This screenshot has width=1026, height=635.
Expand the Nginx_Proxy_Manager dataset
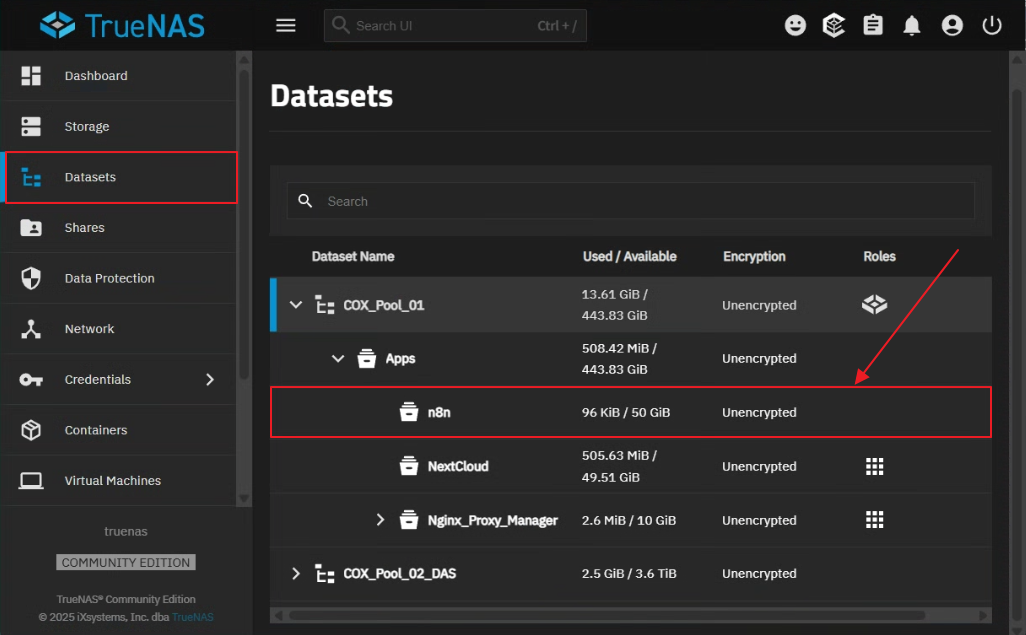(380, 520)
